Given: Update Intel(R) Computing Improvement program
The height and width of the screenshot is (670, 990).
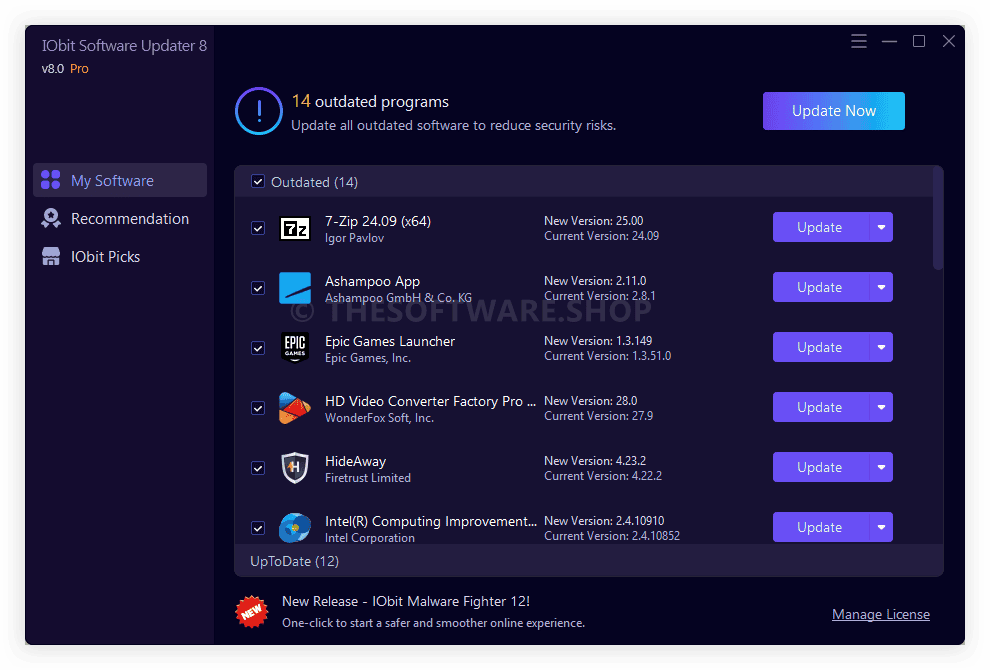Looking at the screenshot, I should (821, 527).
